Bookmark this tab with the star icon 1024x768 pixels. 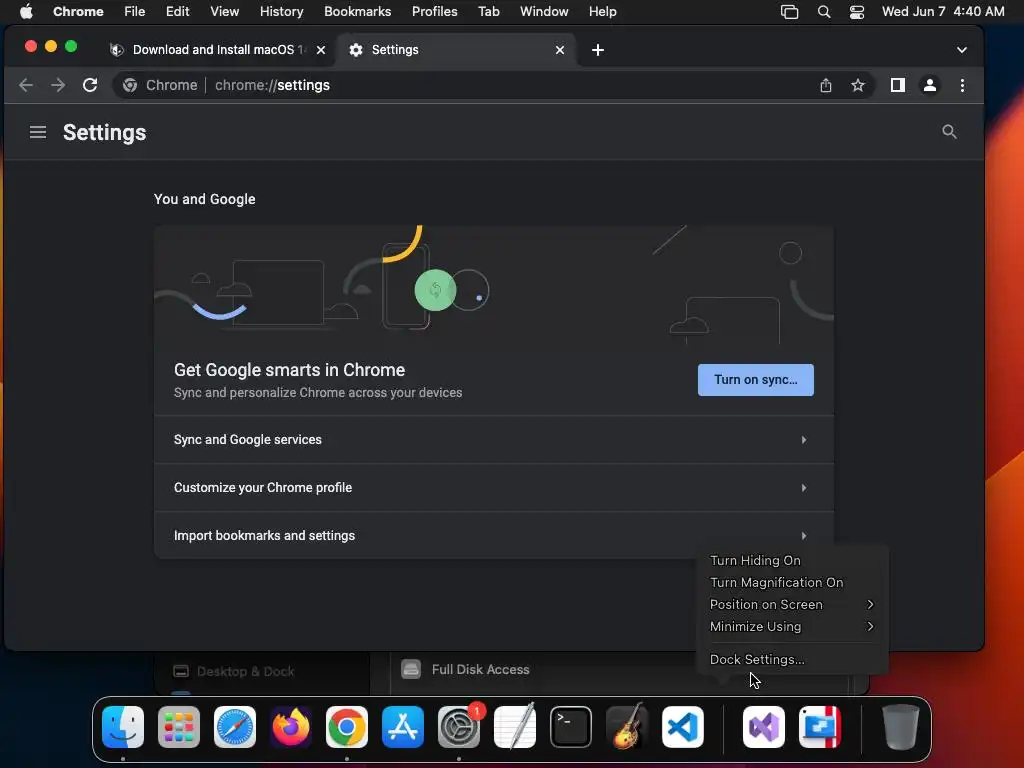click(x=858, y=85)
